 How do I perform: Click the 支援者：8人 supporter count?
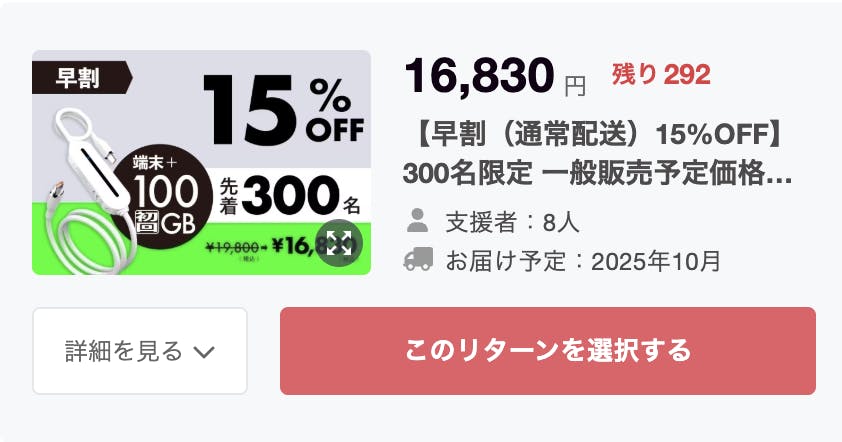pos(512,221)
